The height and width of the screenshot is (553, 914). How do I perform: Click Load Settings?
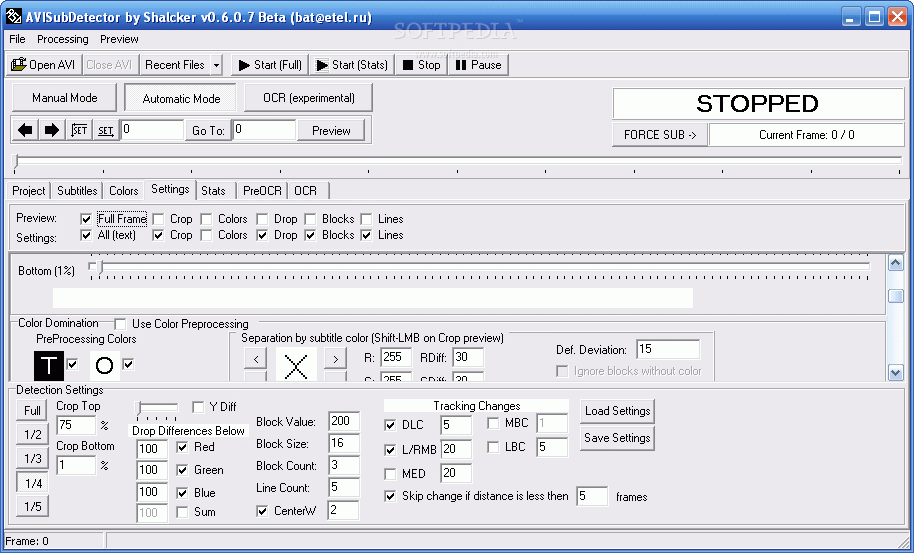click(618, 411)
